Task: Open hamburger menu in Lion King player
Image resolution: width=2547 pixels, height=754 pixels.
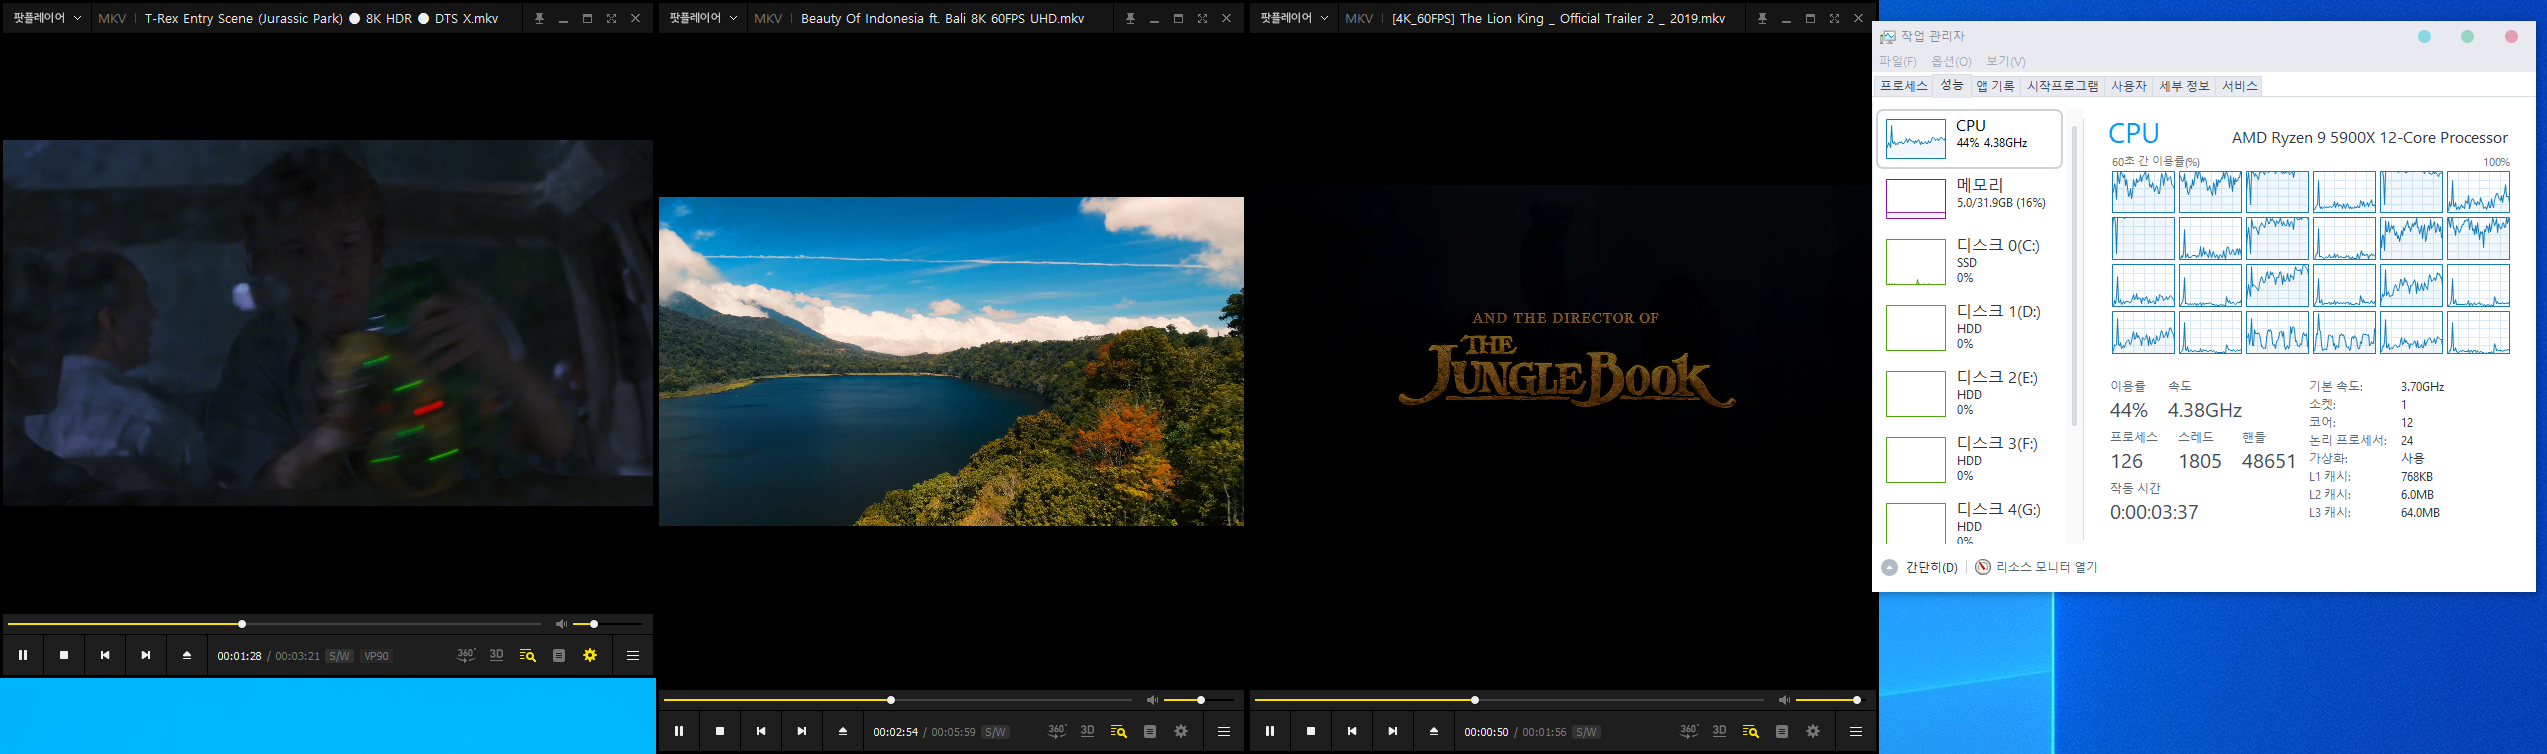Action: tap(1856, 732)
